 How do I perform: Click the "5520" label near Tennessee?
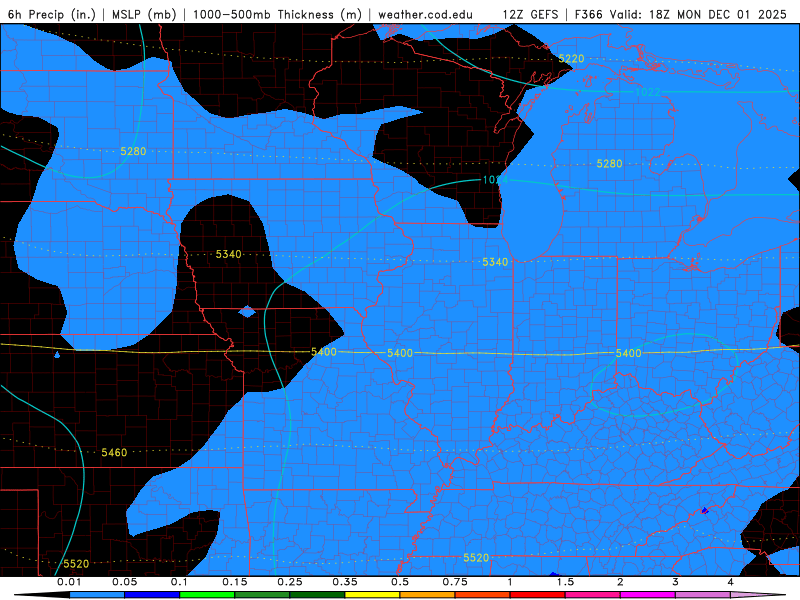click(x=476, y=558)
